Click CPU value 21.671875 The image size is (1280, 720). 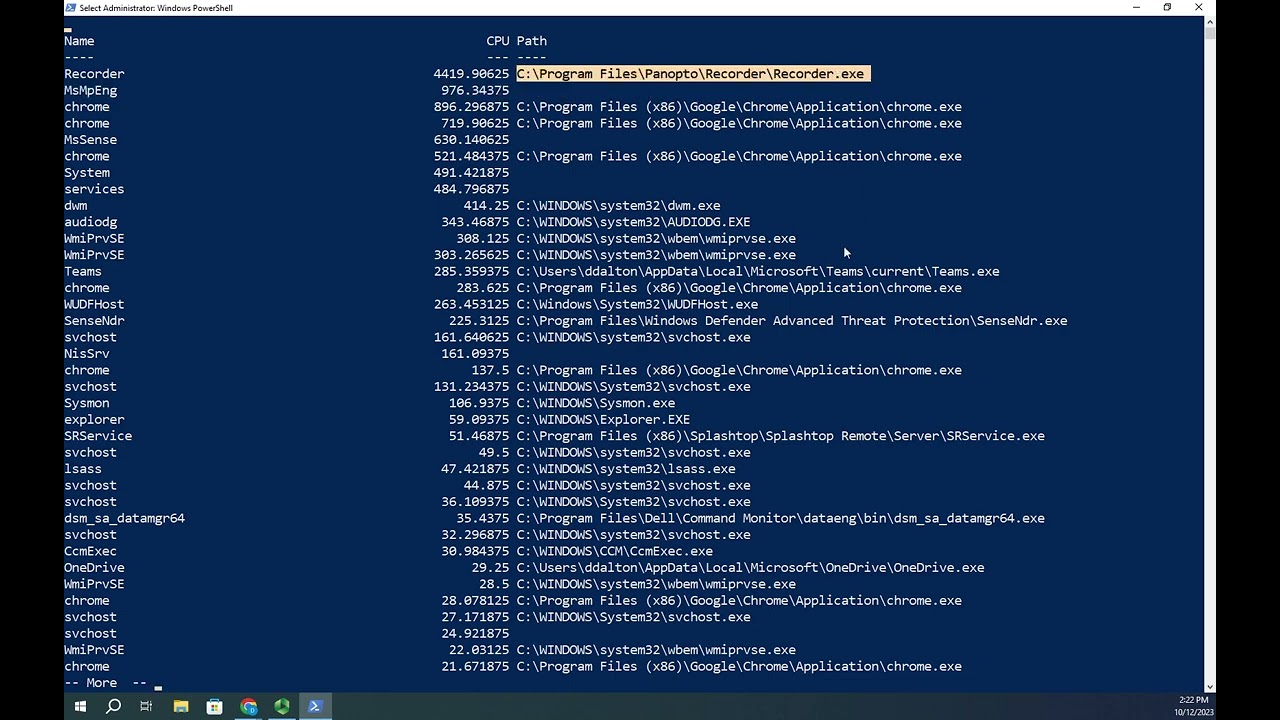point(475,666)
